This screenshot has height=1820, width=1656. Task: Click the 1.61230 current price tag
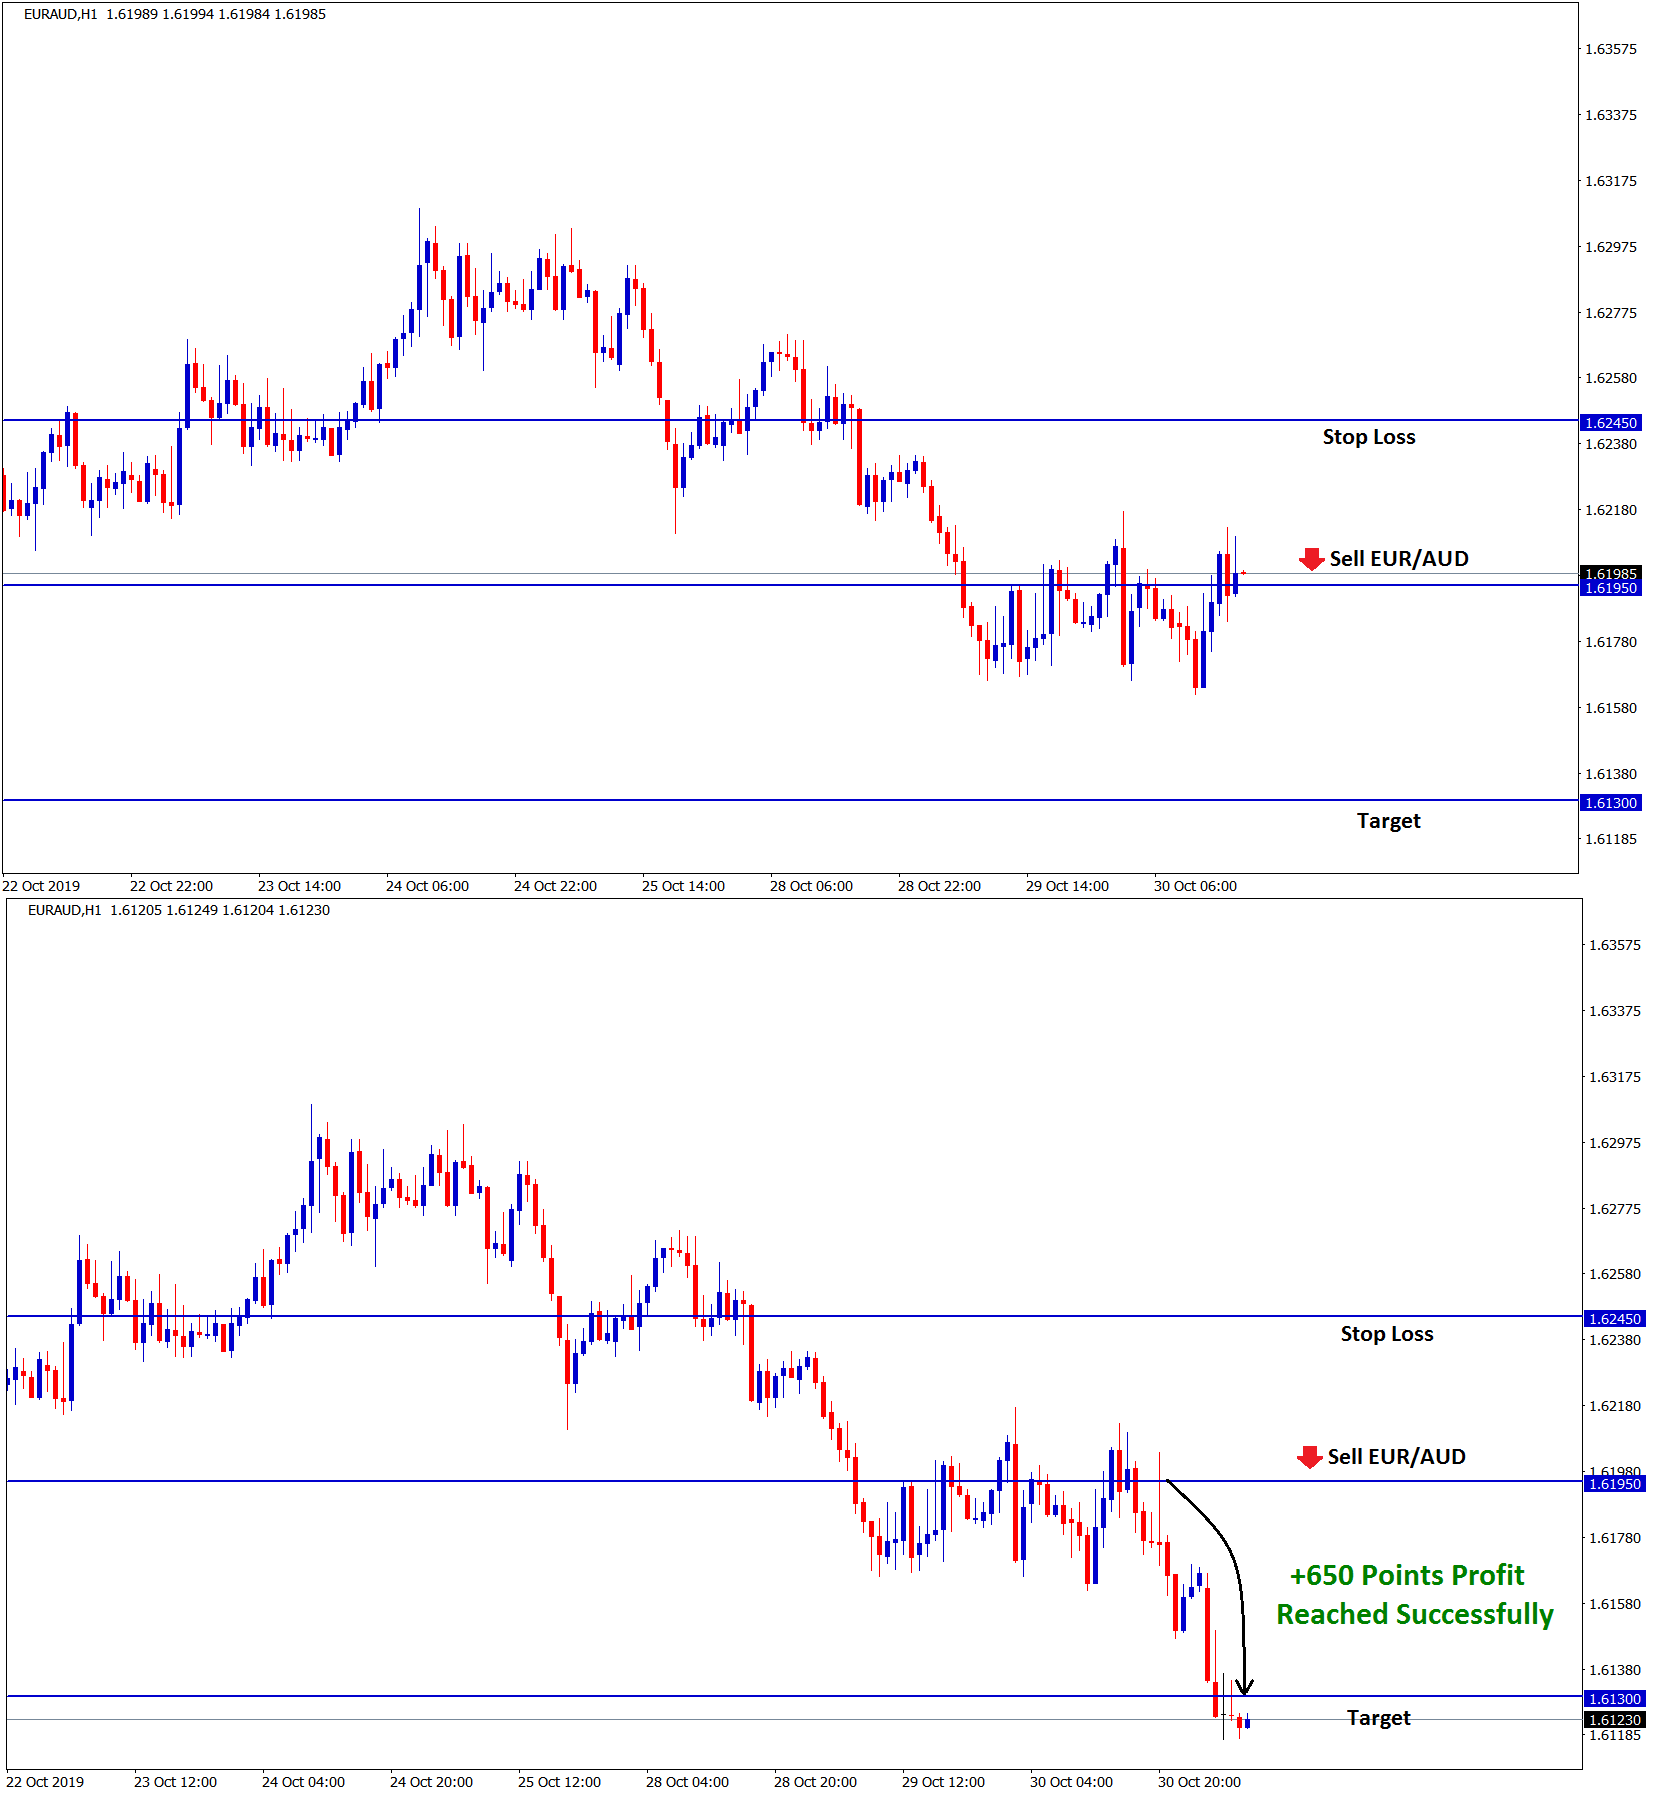1613,1720
